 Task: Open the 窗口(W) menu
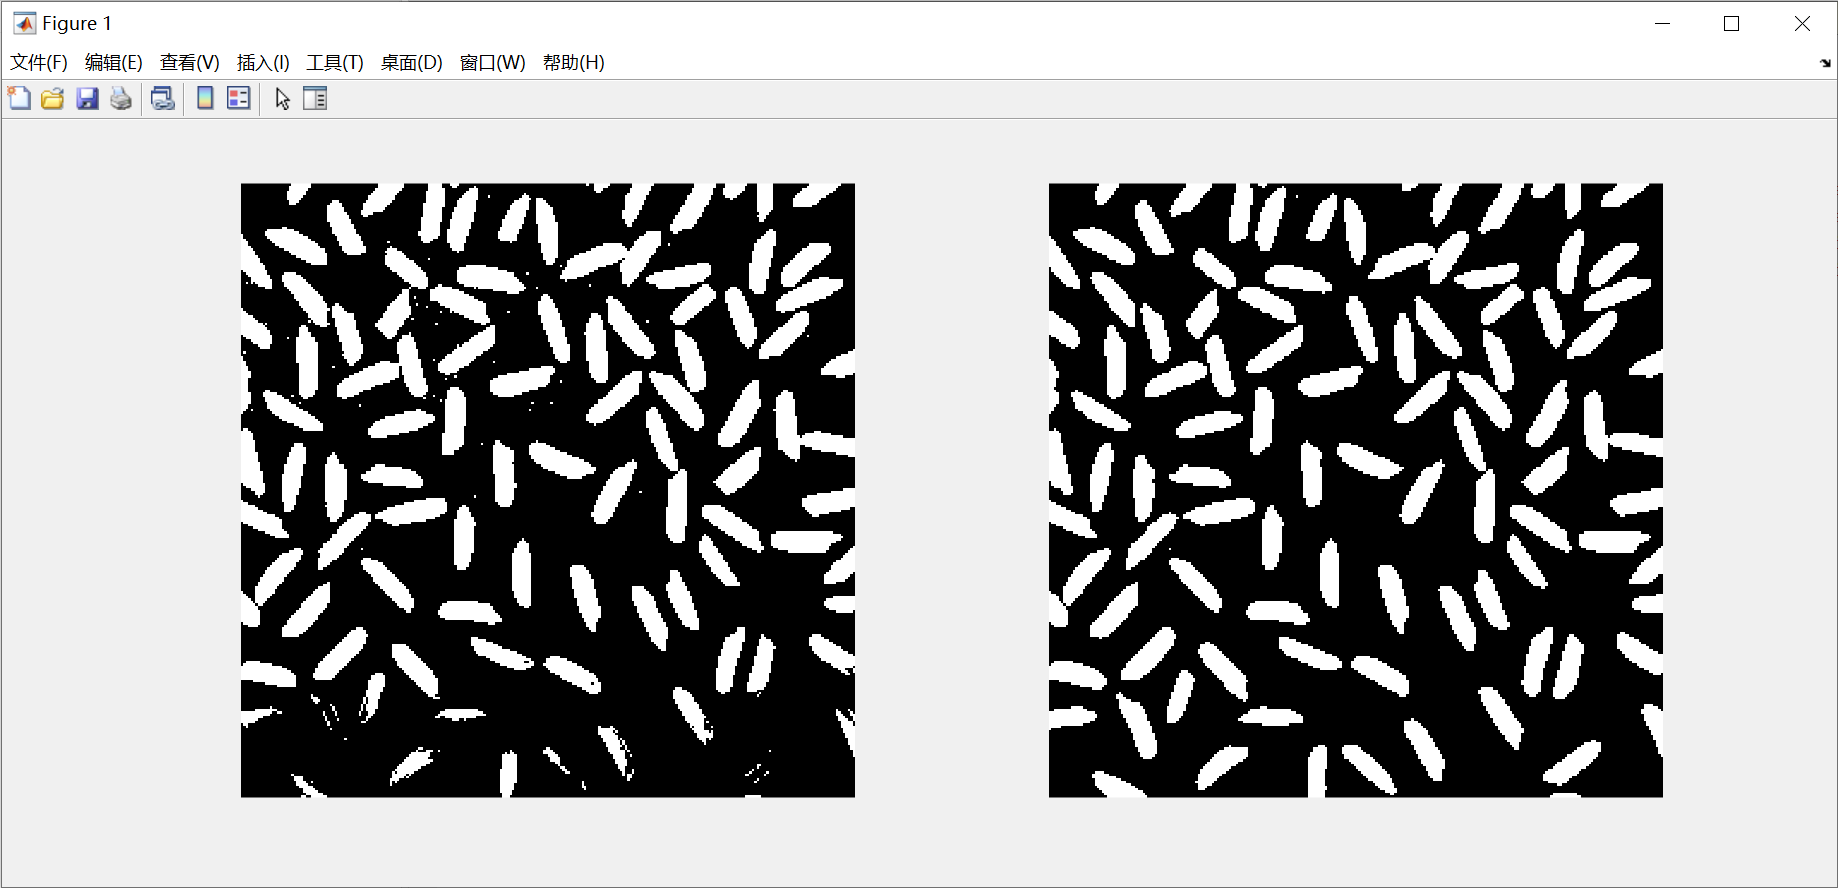pyautogui.click(x=493, y=63)
